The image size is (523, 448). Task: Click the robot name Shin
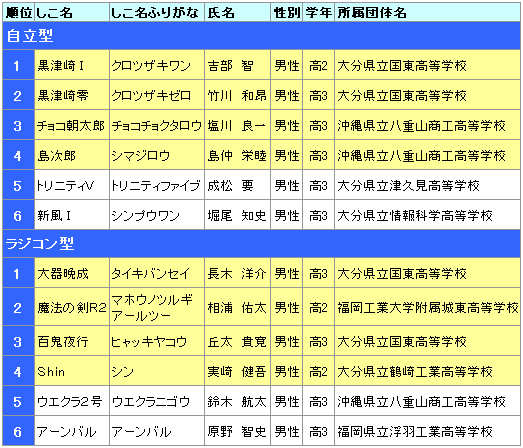click(x=51, y=372)
